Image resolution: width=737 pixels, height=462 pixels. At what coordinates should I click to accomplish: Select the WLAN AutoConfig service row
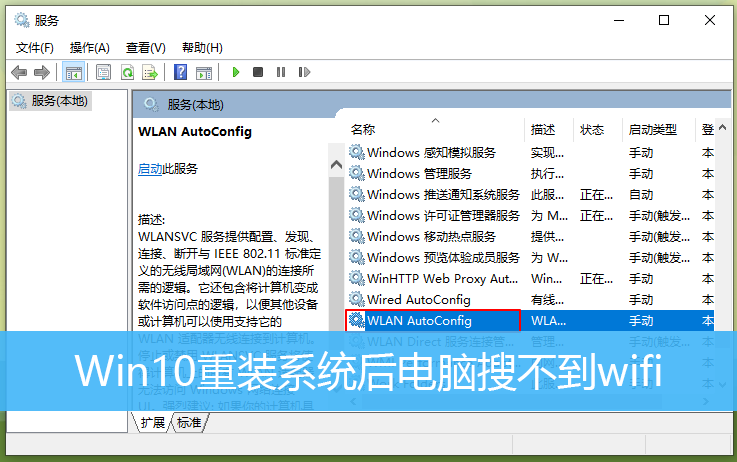coord(531,321)
